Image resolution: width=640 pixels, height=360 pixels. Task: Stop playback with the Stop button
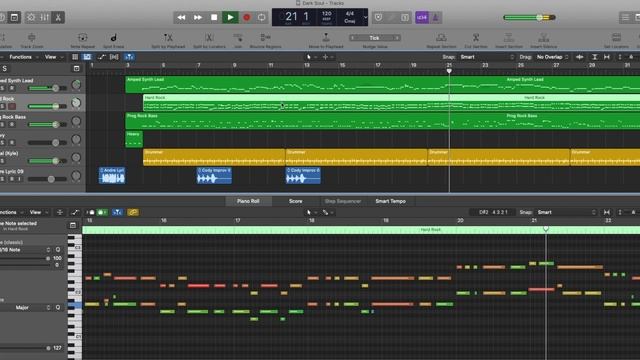[214, 18]
